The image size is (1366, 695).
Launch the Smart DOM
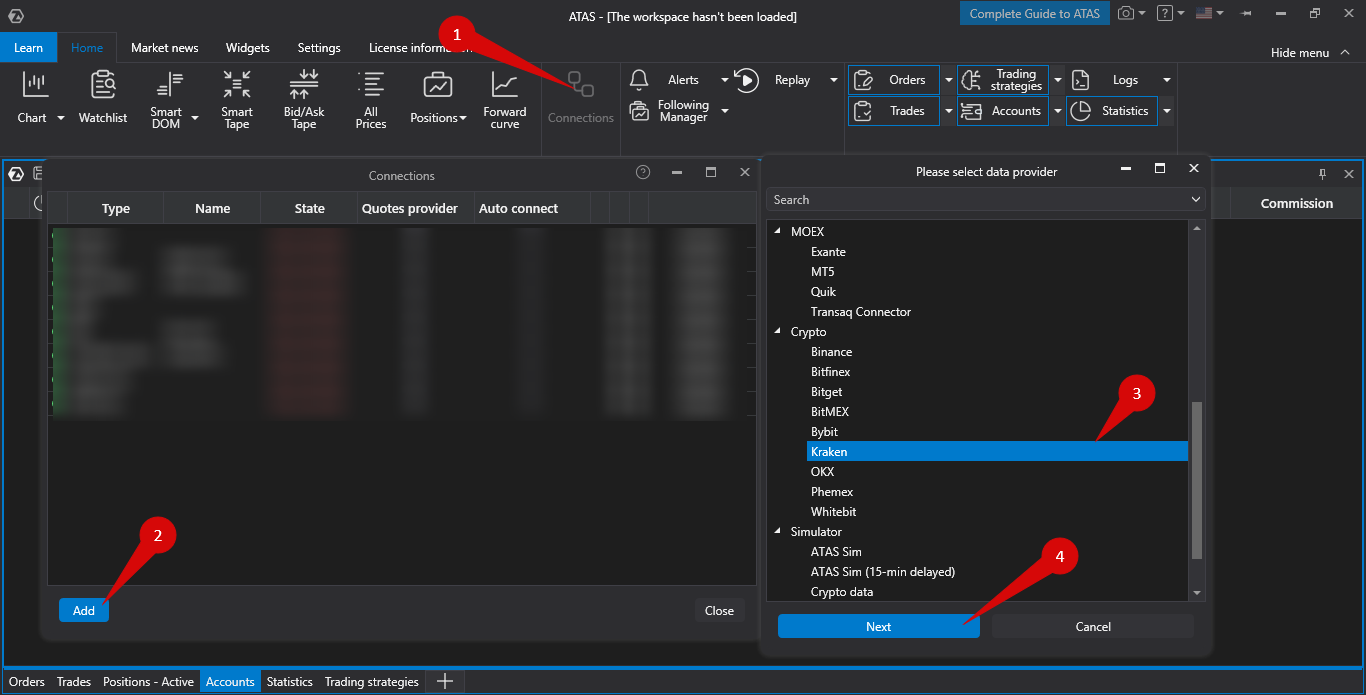coord(166,98)
